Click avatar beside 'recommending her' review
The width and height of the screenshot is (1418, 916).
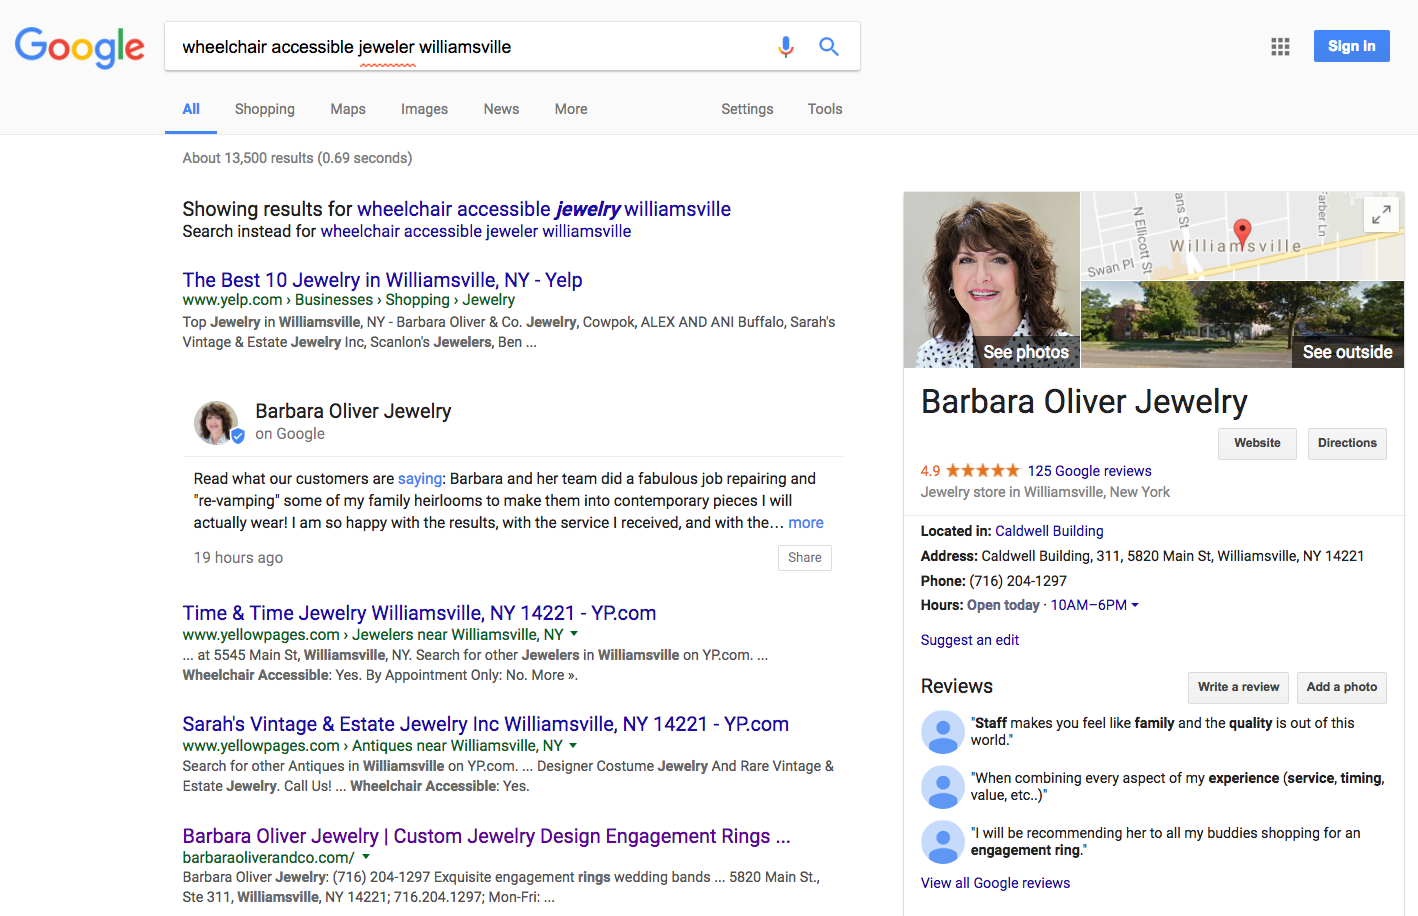[942, 842]
